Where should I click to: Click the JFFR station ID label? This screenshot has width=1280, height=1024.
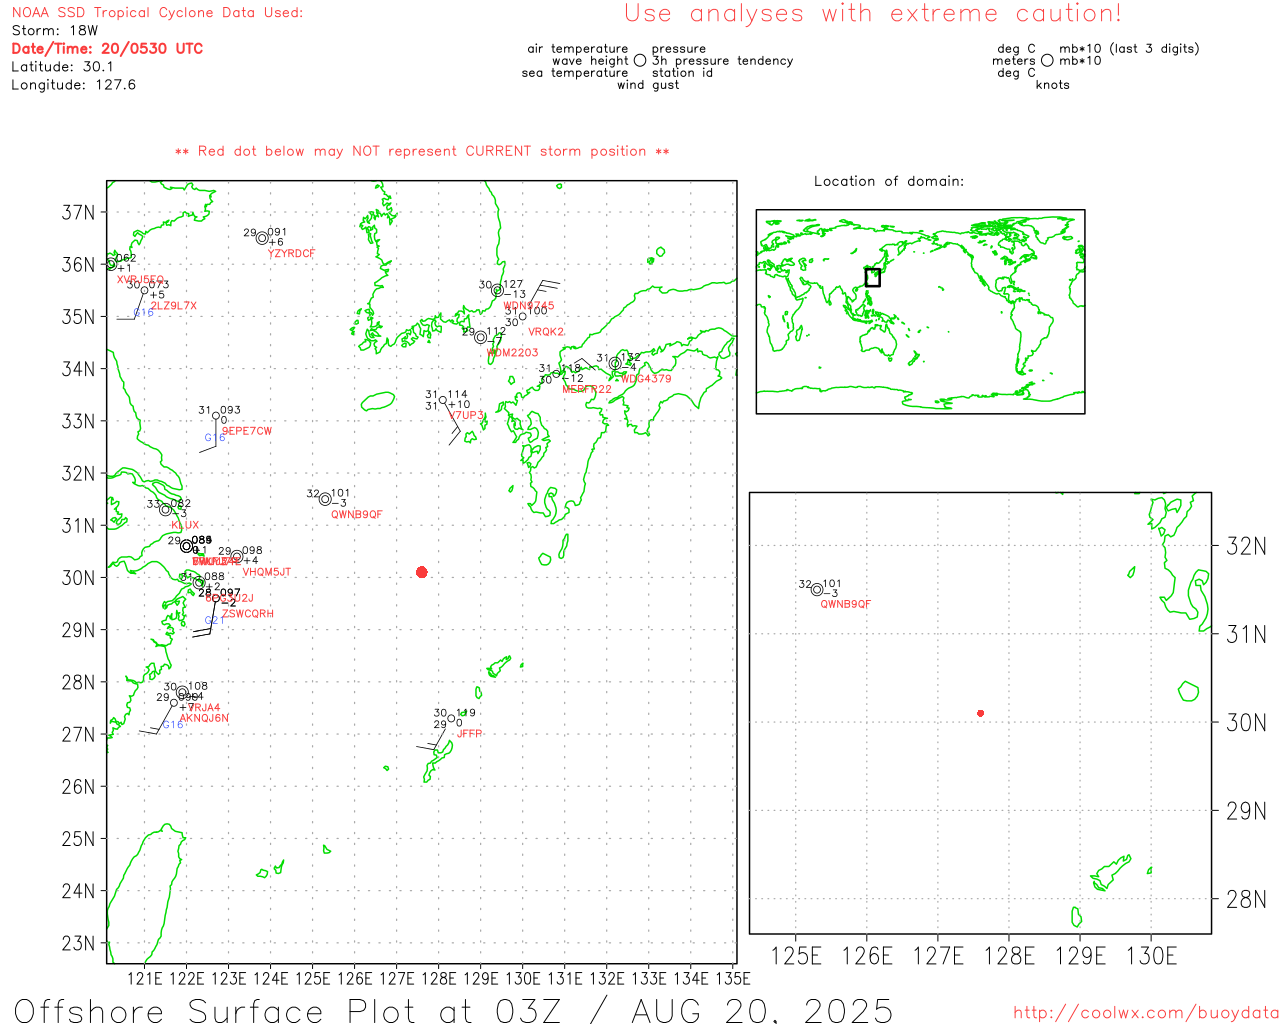[x=470, y=734]
